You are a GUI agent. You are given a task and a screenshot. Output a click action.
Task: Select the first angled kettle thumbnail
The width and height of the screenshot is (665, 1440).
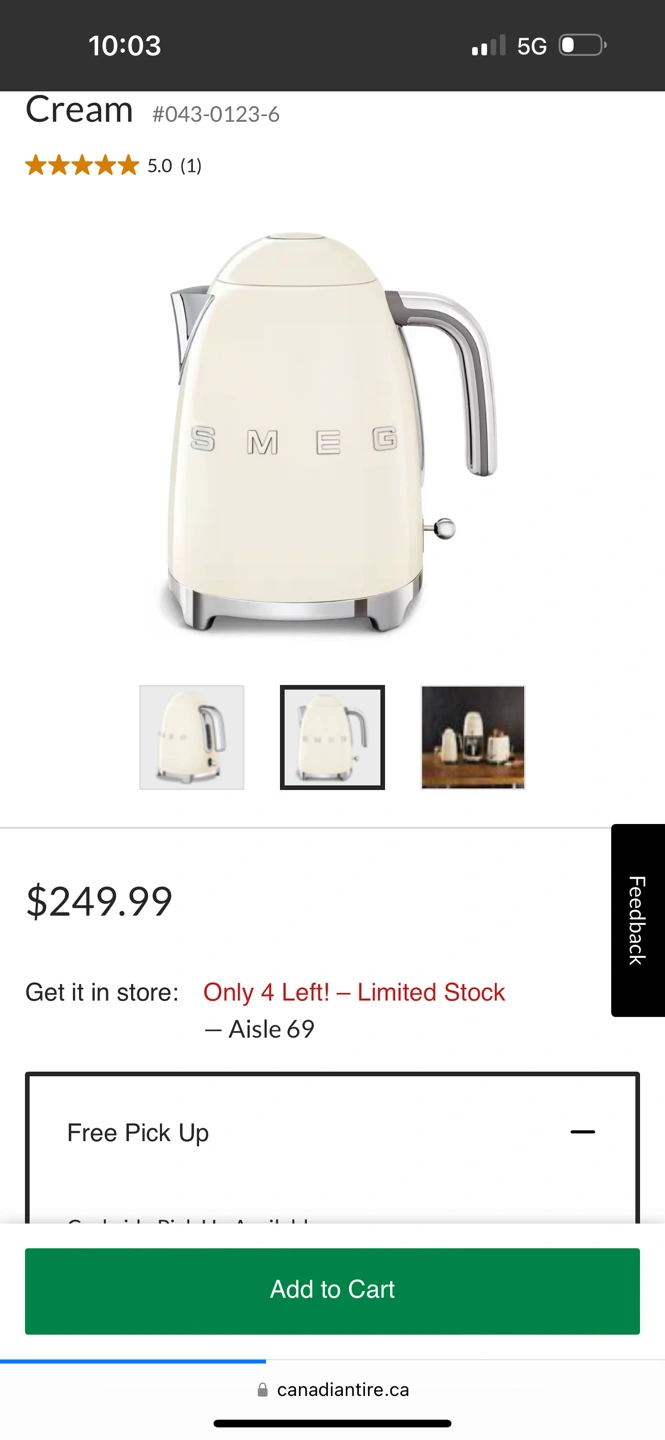pos(192,738)
